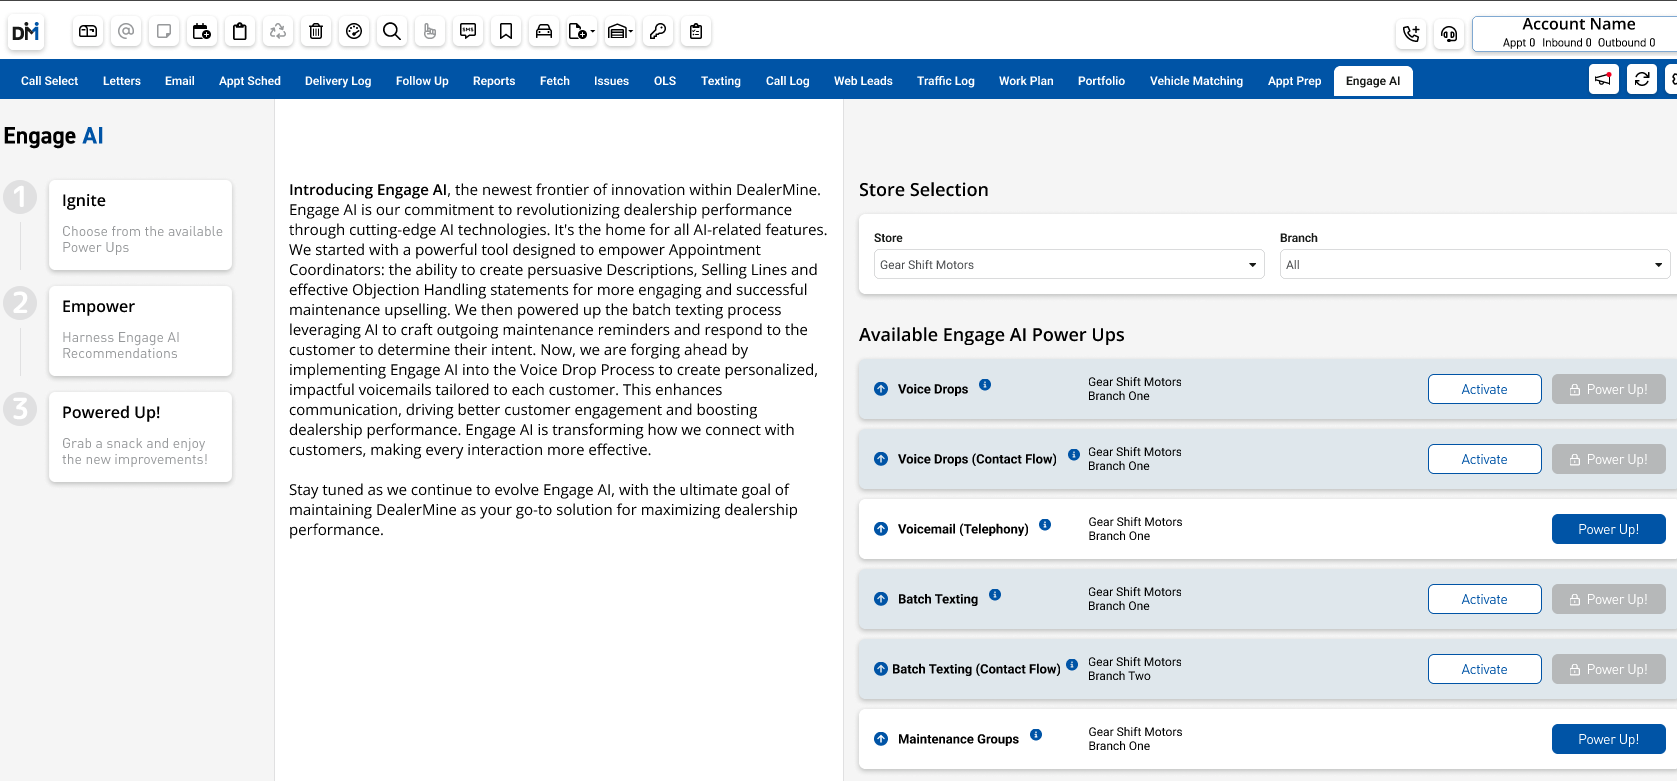Activate Batch Texting (Contact Flow)
The width and height of the screenshot is (1677, 781).
coord(1485,669)
